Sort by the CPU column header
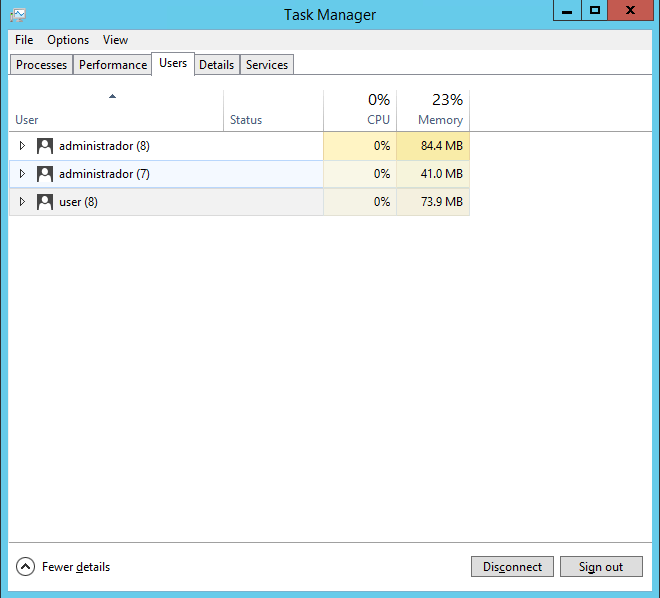This screenshot has width=660, height=598. click(x=360, y=111)
